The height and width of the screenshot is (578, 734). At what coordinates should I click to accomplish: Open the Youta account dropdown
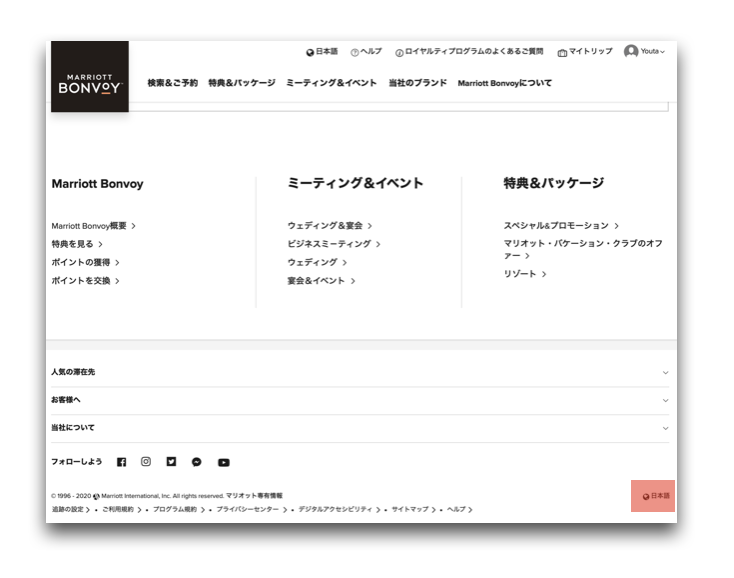[x=653, y=51]
